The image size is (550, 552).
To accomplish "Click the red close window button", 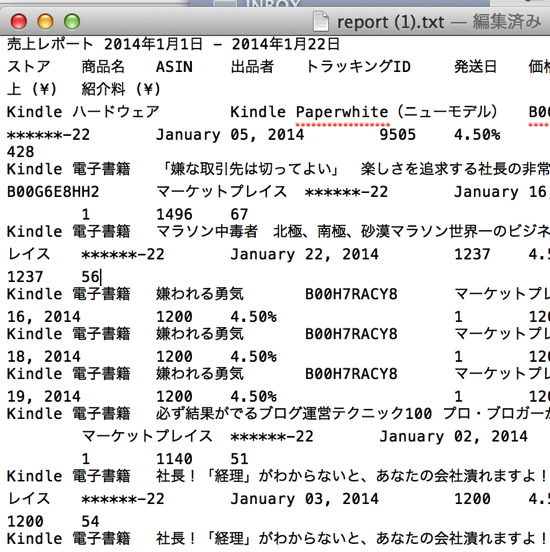I will 19,21.
